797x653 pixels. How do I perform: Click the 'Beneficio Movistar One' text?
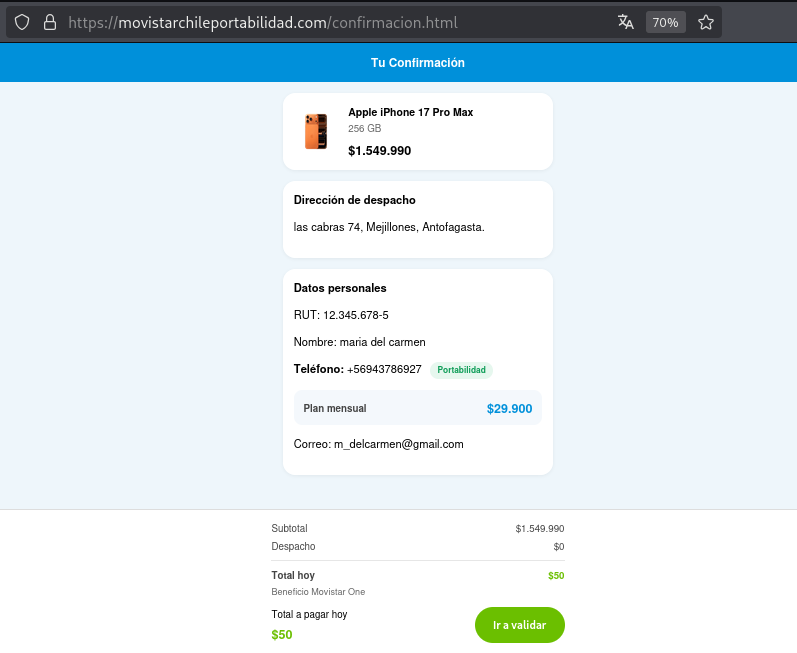coord(318,592)
